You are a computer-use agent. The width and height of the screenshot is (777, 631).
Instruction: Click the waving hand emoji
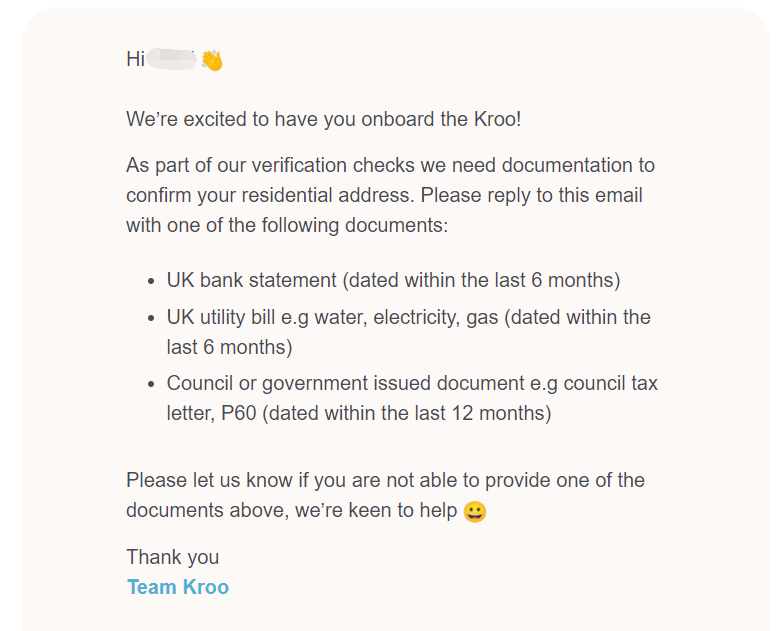(x=212, y=60)
